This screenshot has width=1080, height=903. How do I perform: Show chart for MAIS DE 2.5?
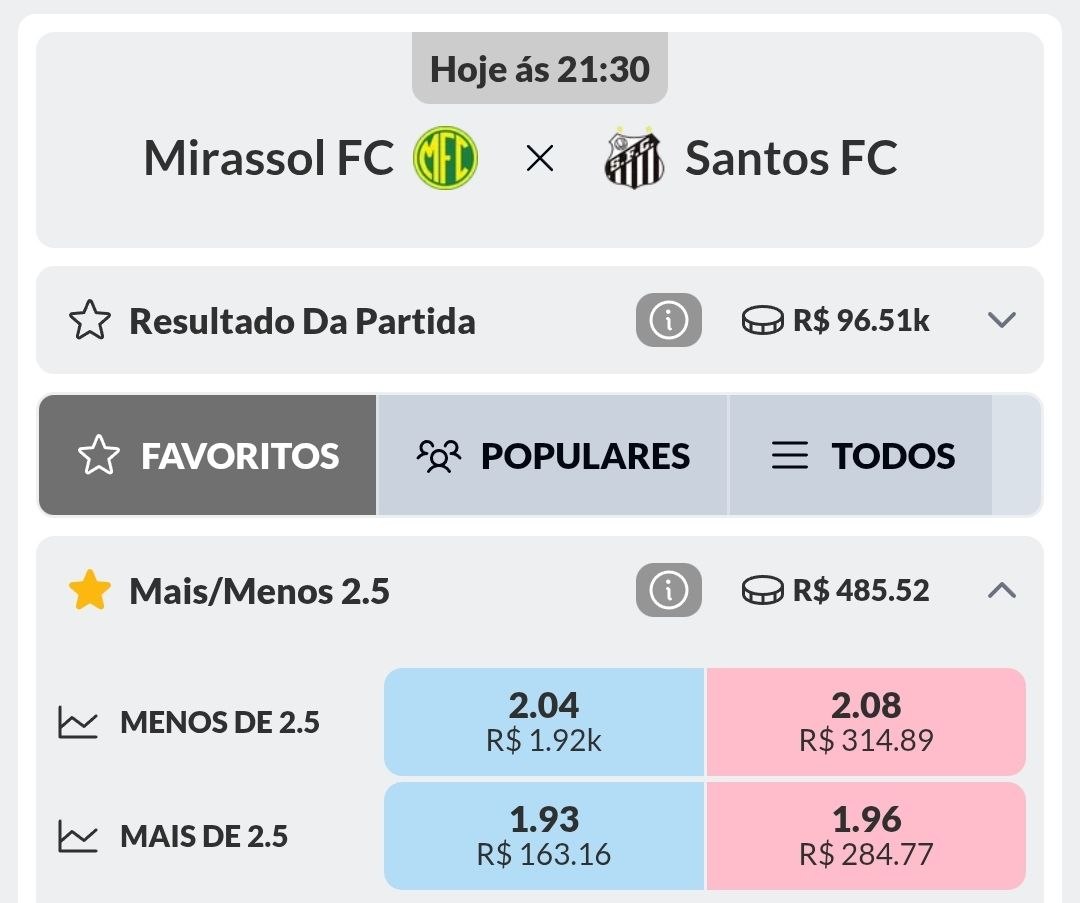pos(78,836)
